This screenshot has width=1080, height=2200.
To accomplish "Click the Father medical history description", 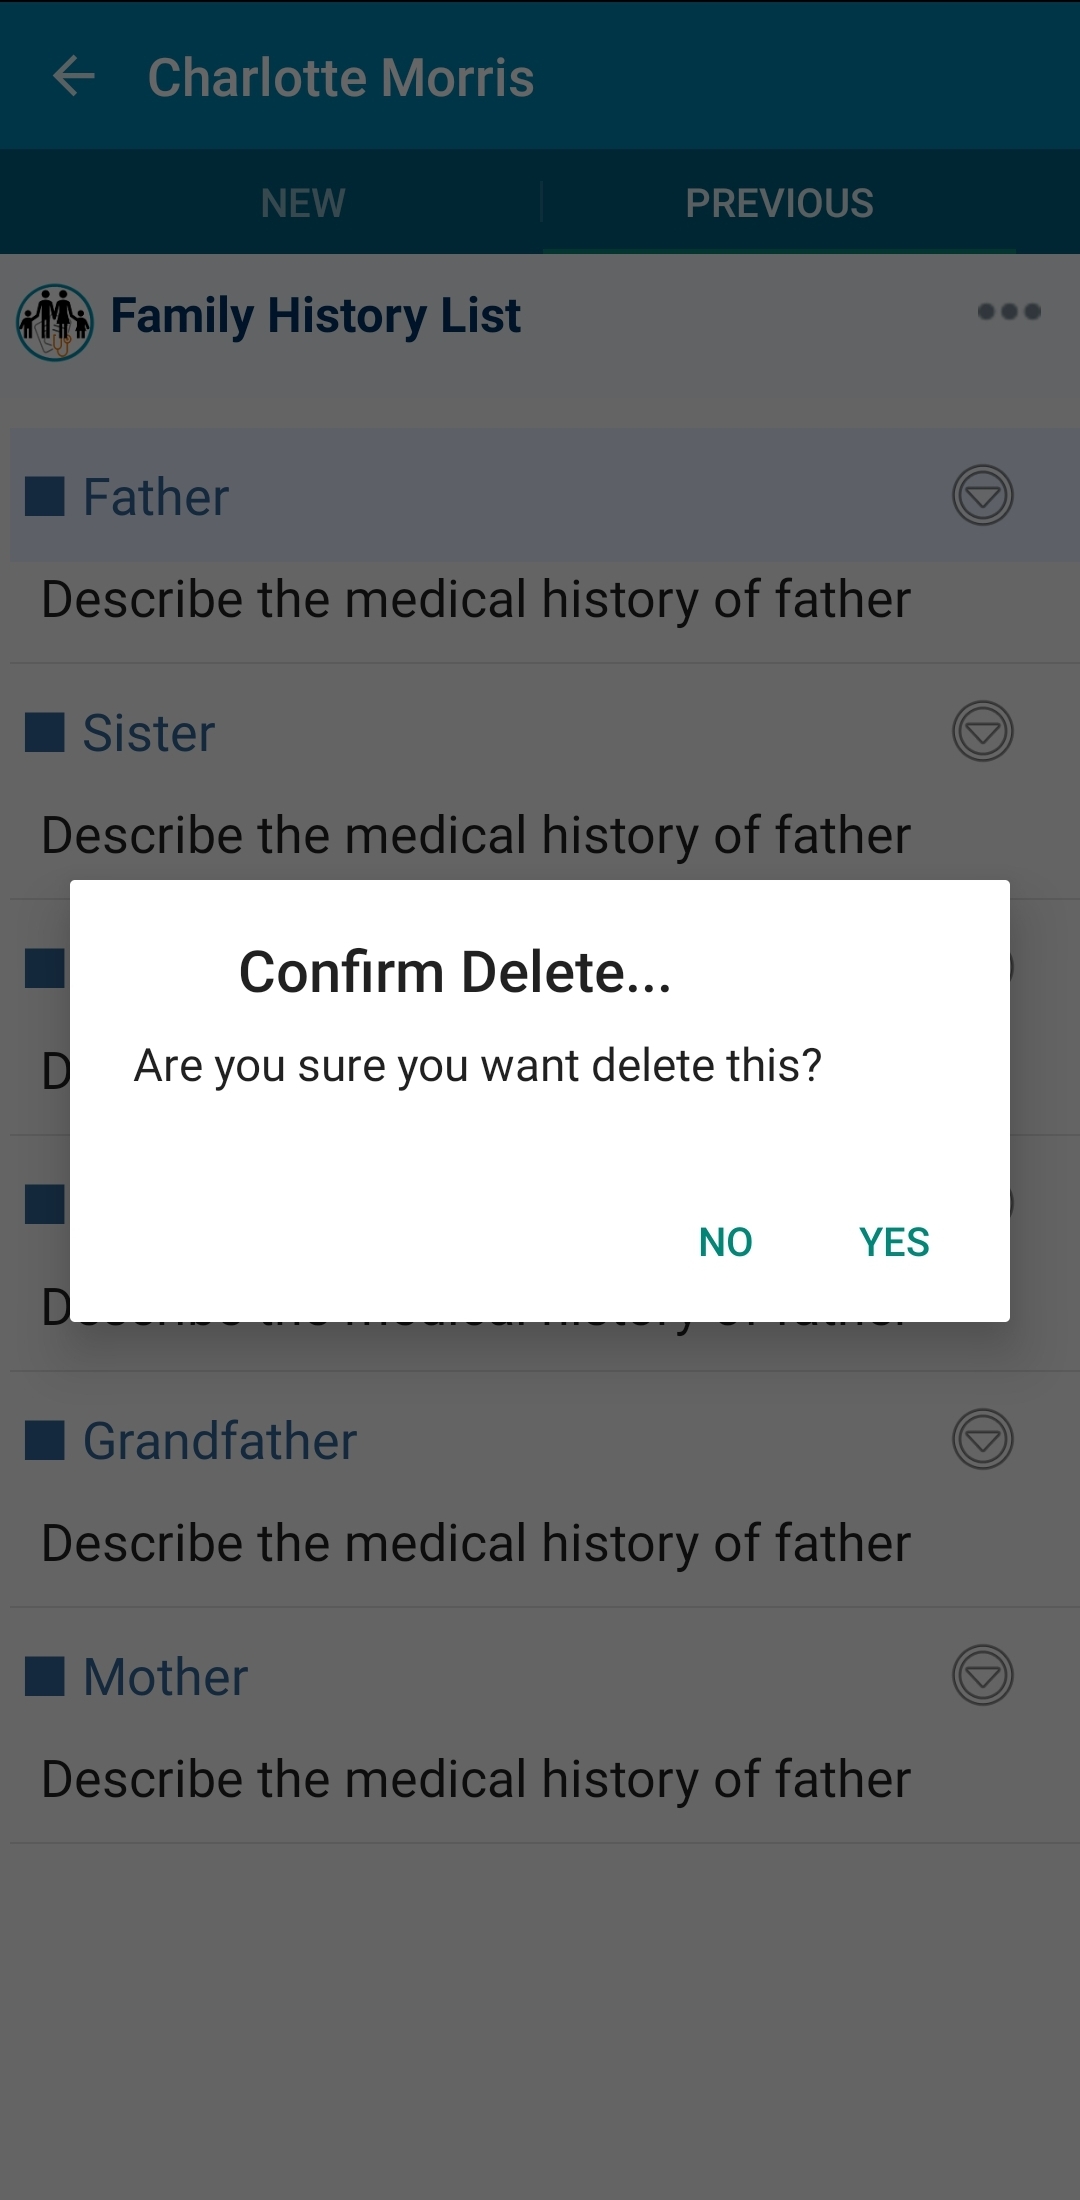I will click(476, 600).
